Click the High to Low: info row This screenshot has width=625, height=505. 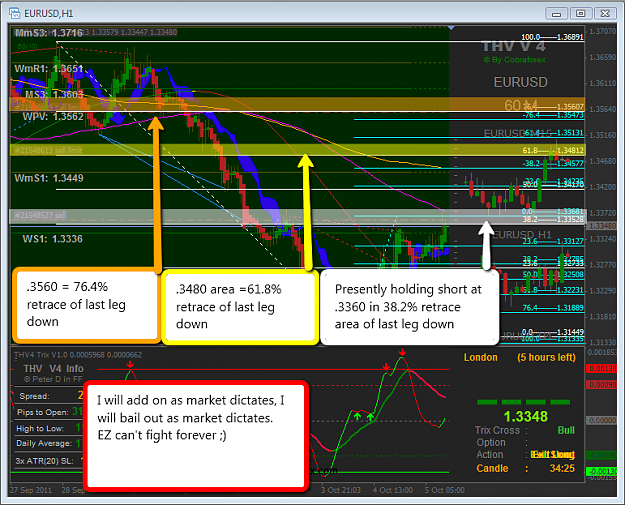(48, 428)
